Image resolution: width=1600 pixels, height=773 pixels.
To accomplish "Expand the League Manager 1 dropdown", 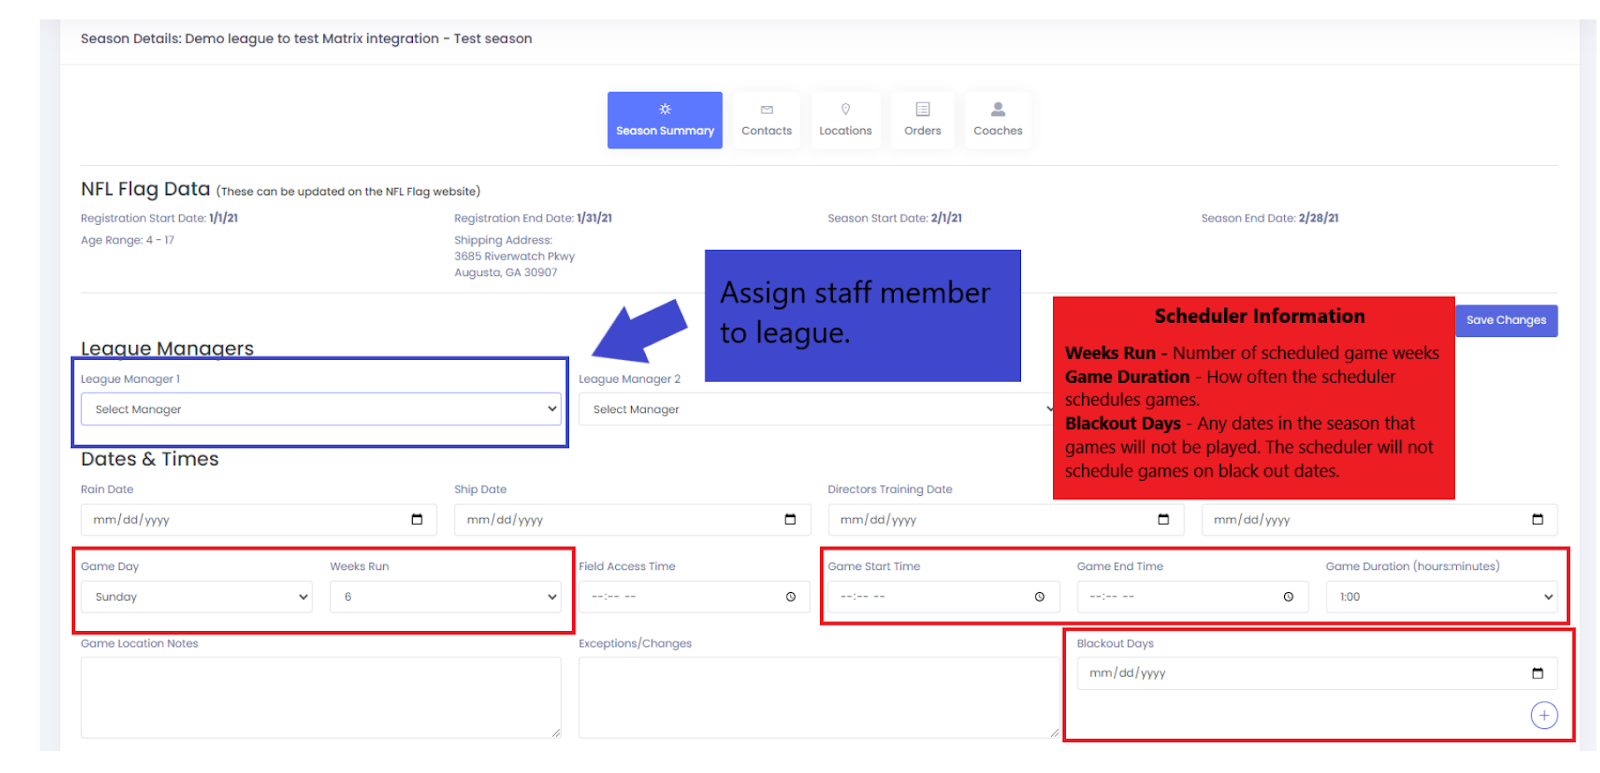I will tap(320, 409).
